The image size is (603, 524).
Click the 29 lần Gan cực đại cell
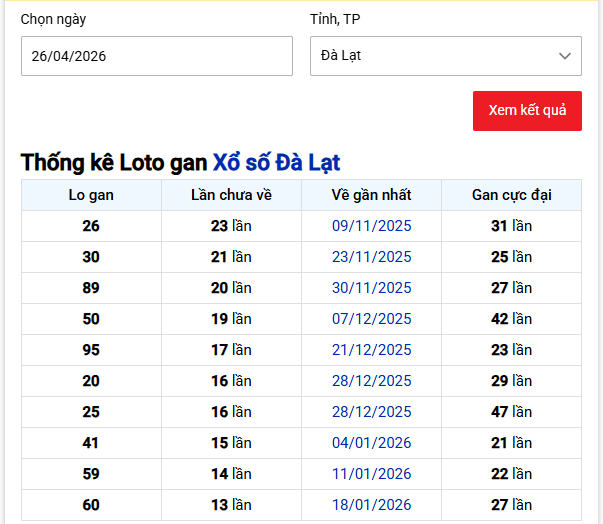511,381
